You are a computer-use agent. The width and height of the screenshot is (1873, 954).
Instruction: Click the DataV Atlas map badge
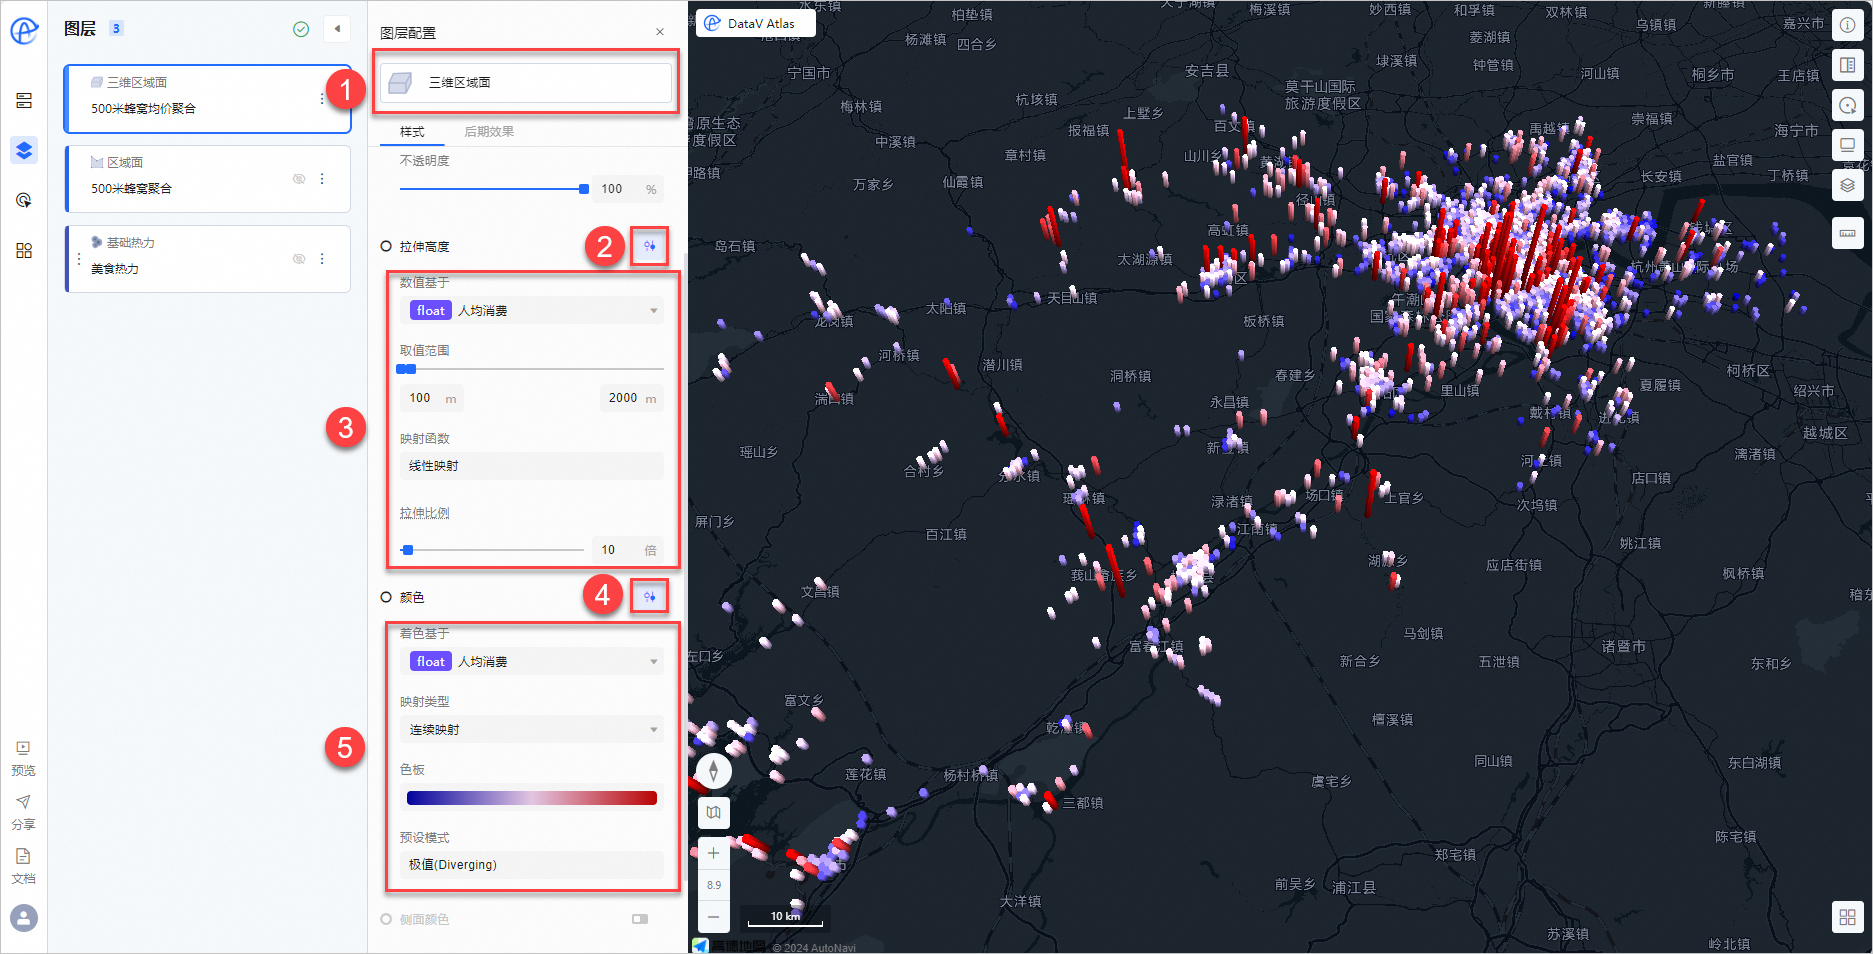756,23
